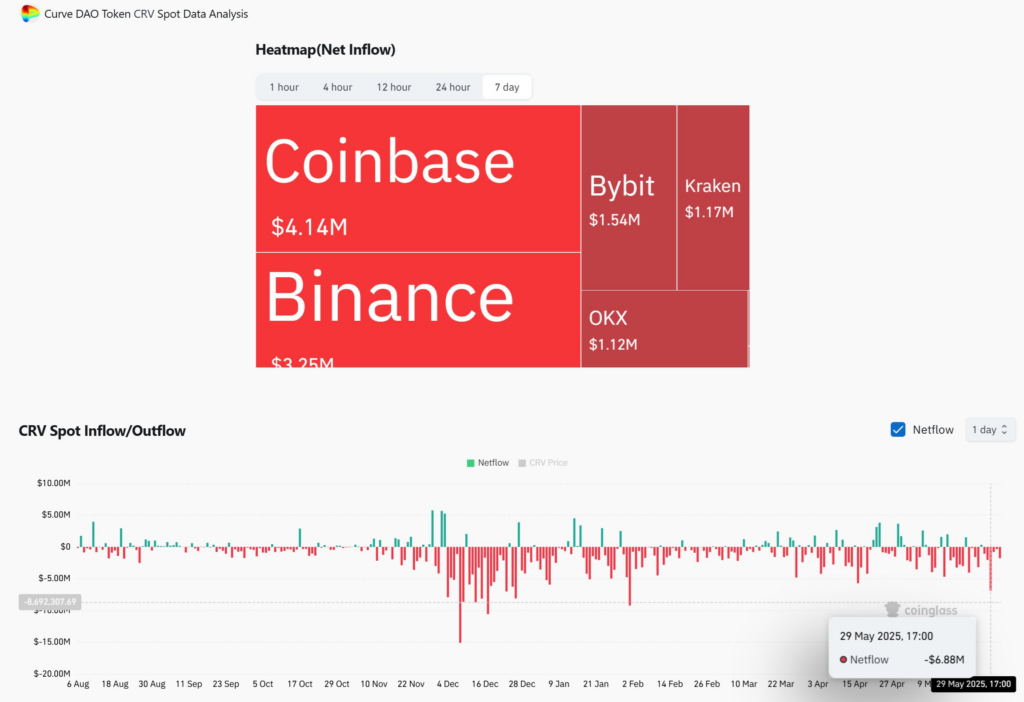Select the Kraken heatmap block
The image size is (1024, 702).
click(x=713, y=197)
